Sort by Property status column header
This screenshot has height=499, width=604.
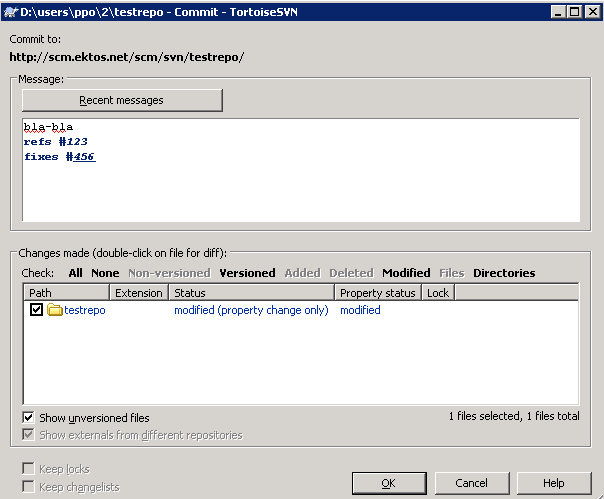(x=377, y=292)
